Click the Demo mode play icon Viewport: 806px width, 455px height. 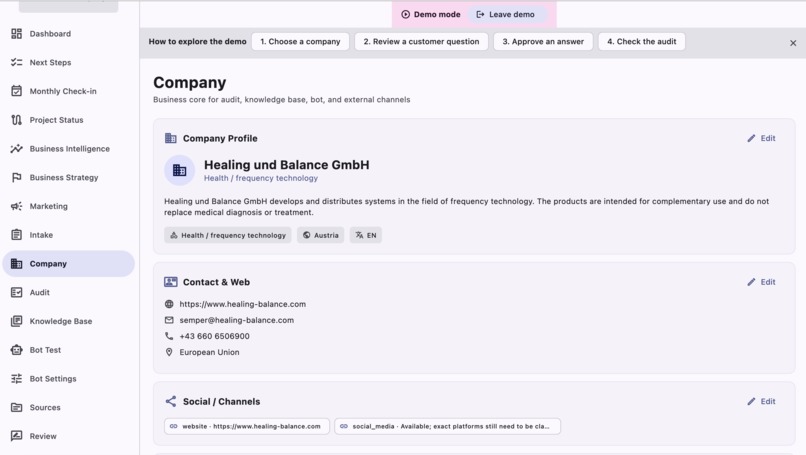coord(406,14)
